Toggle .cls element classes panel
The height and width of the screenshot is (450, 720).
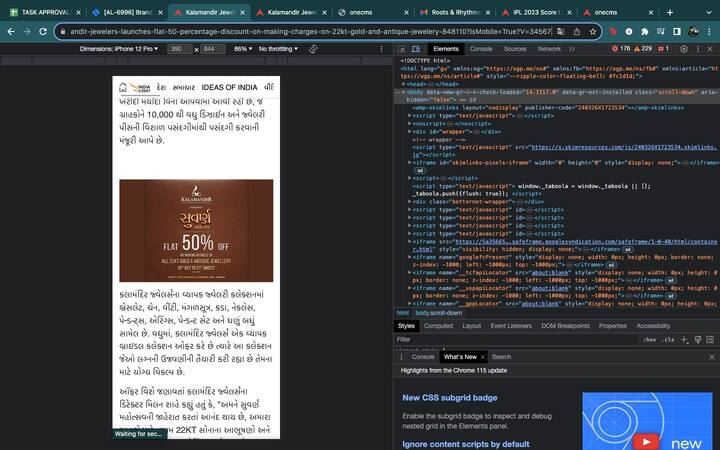click(670, 340)
